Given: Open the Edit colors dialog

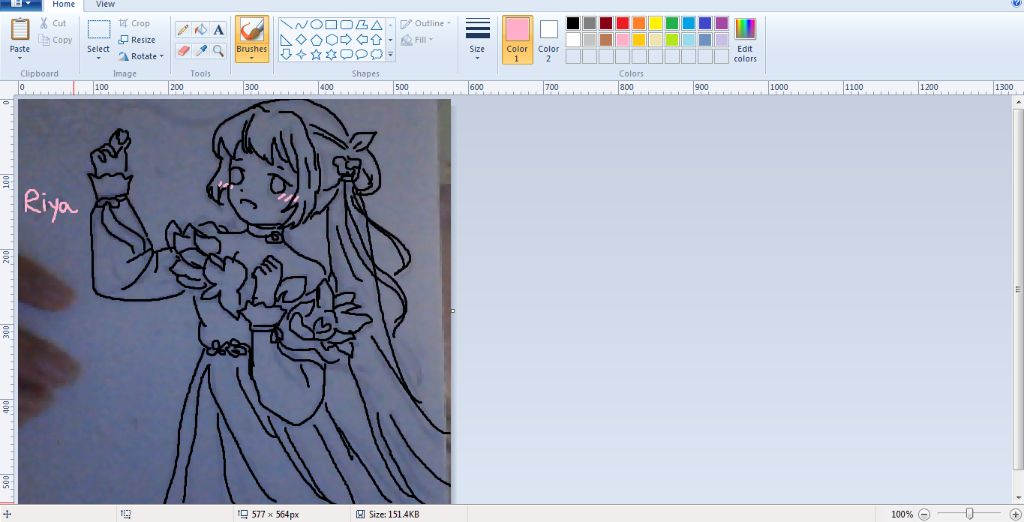Looking at the screenshot, I should 745,40.
